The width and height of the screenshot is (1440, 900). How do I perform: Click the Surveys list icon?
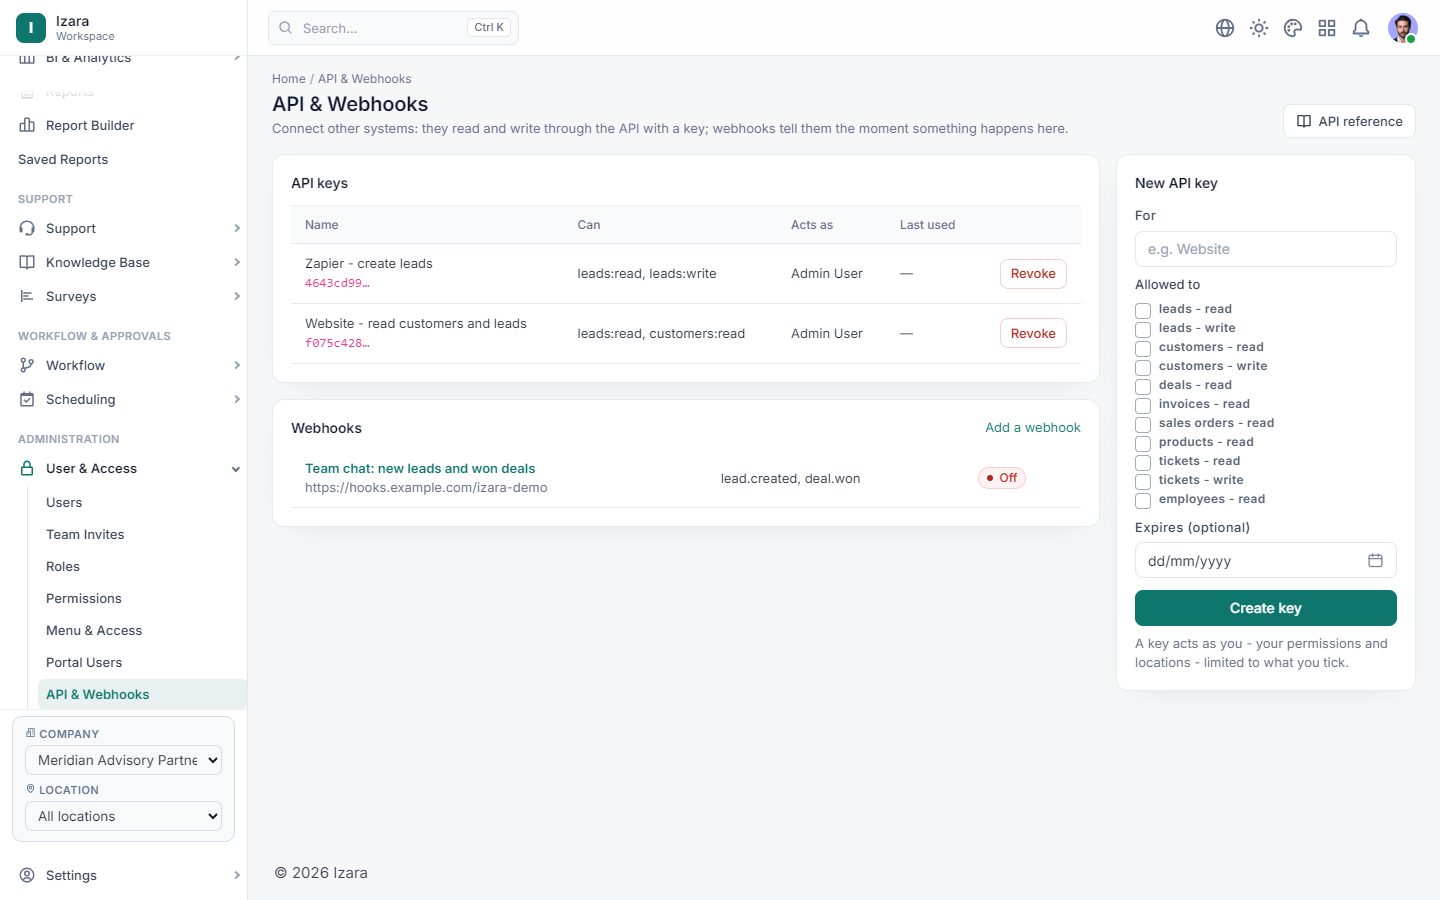(27, 296)
